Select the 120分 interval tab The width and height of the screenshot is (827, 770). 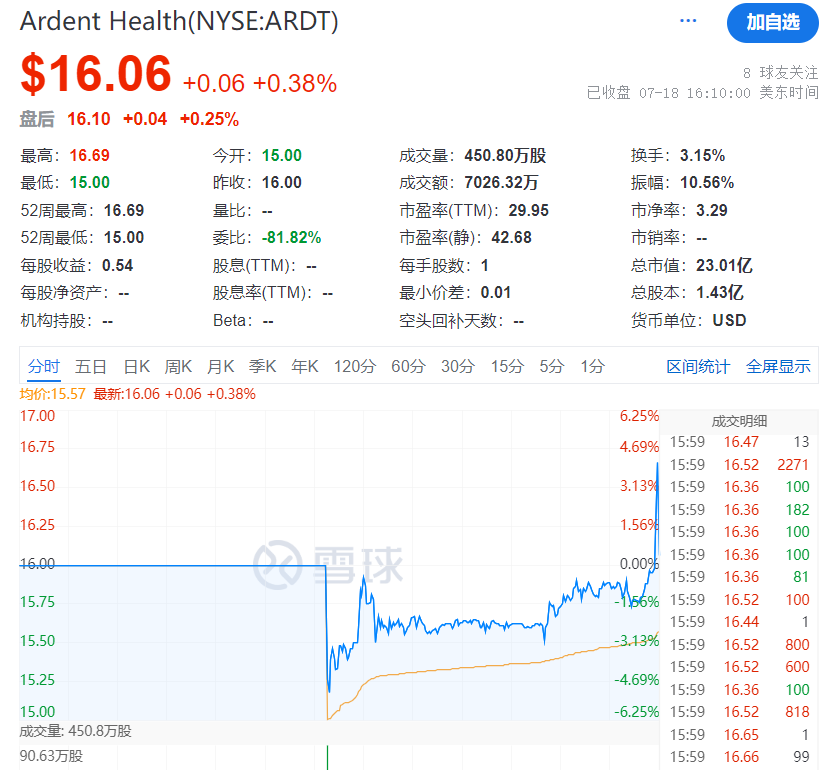click(354, 366)
